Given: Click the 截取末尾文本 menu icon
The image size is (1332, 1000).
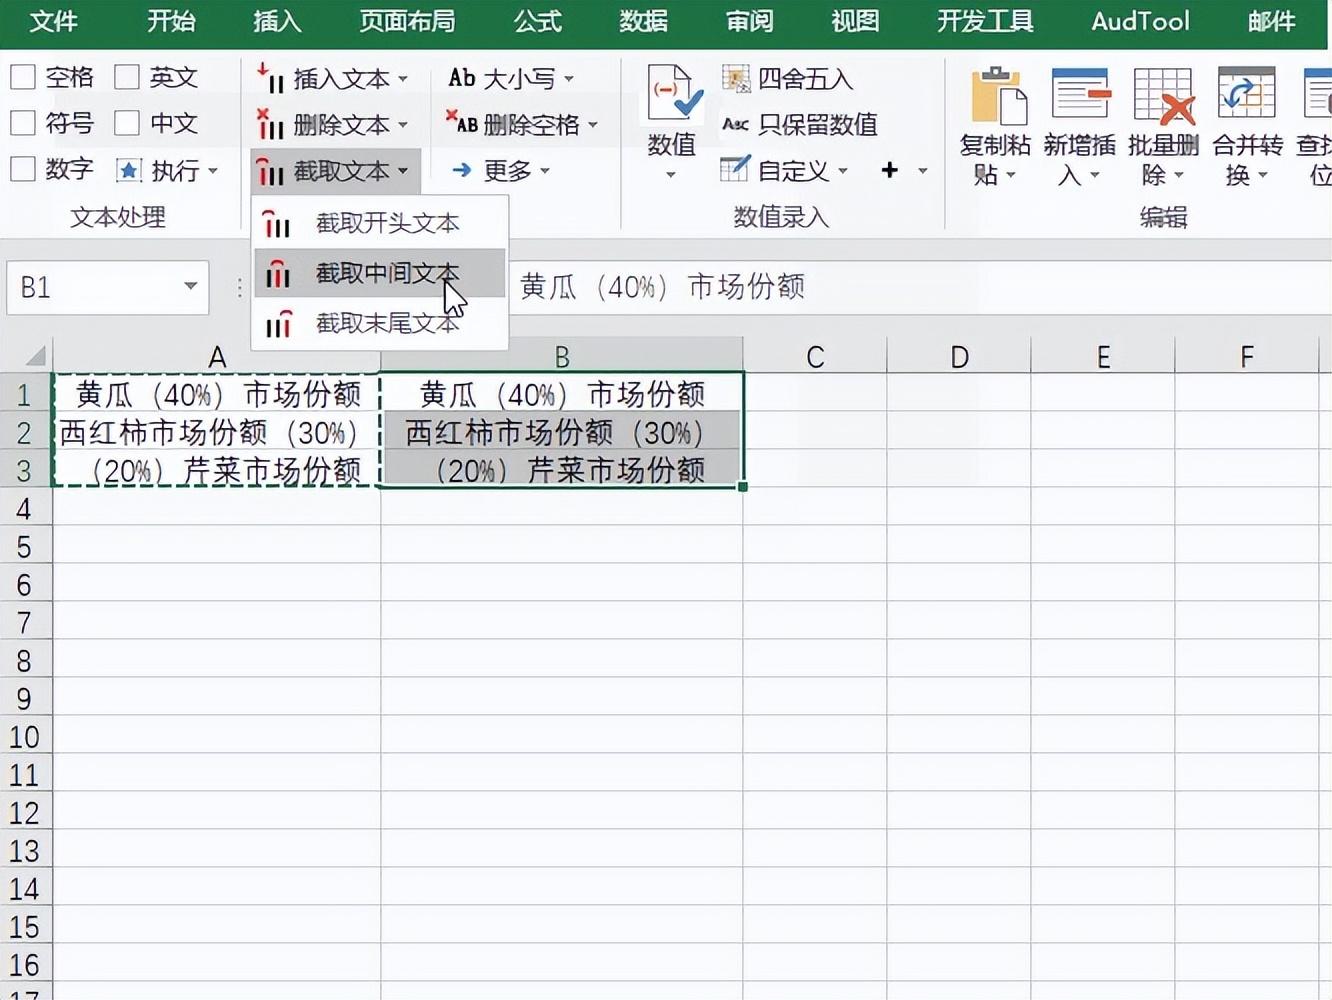Looking at the screenshot, I should pos(278,323).
